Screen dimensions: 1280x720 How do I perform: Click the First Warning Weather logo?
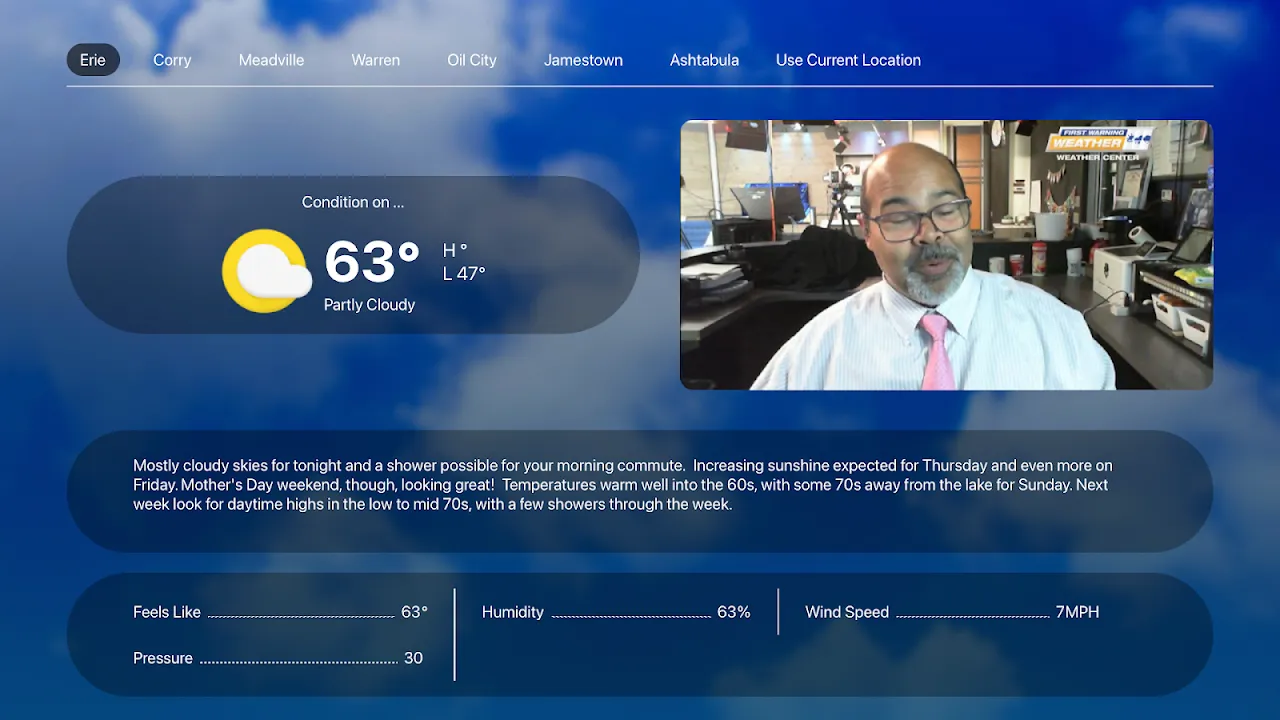[x=1099, y=144]
